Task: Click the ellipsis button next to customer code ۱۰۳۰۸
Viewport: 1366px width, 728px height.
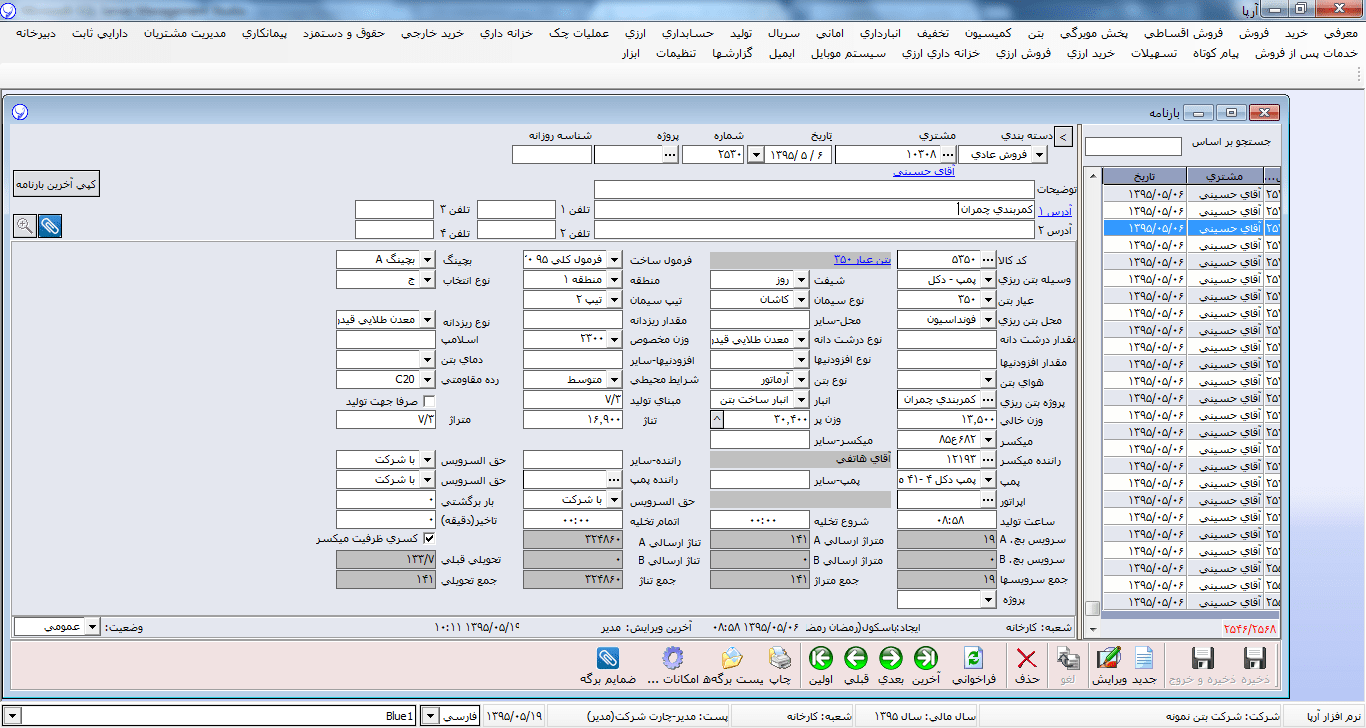Action: [948, 155]
